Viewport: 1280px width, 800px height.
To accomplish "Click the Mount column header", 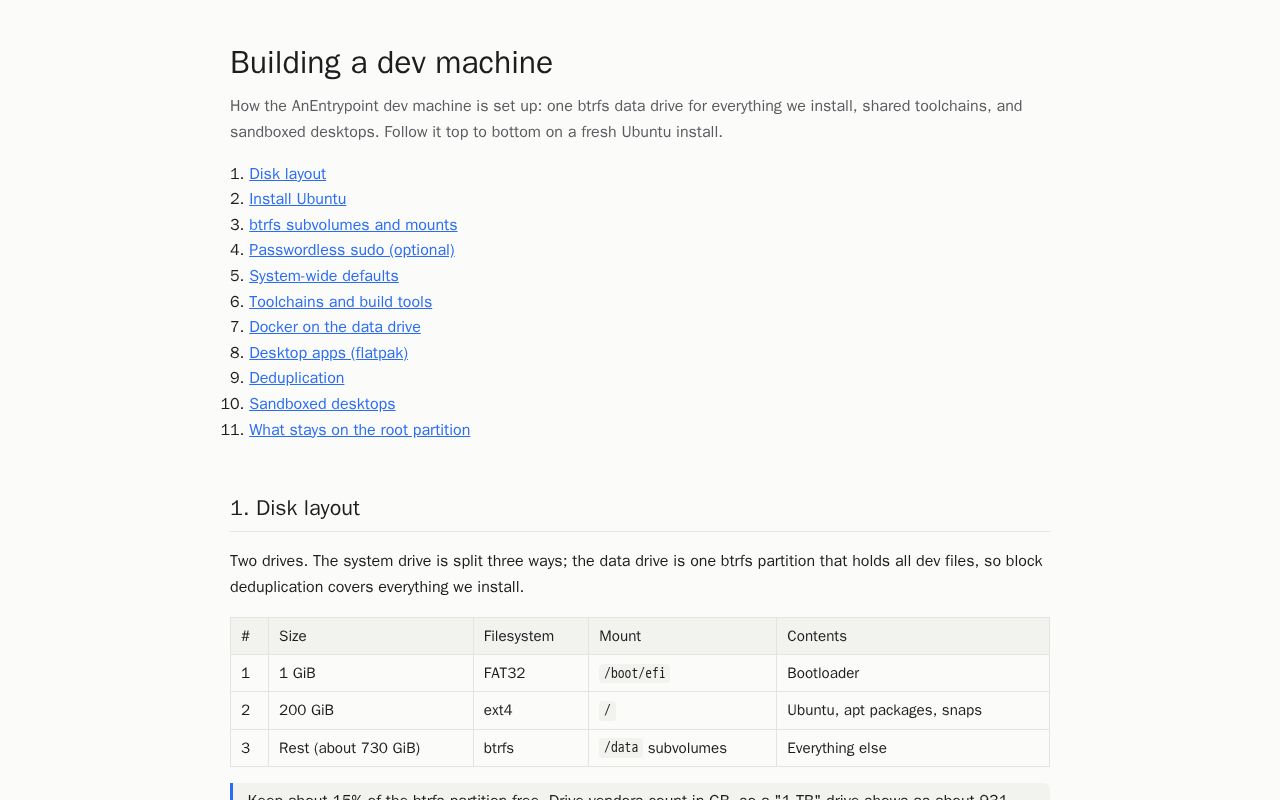I will coord(682,636).
